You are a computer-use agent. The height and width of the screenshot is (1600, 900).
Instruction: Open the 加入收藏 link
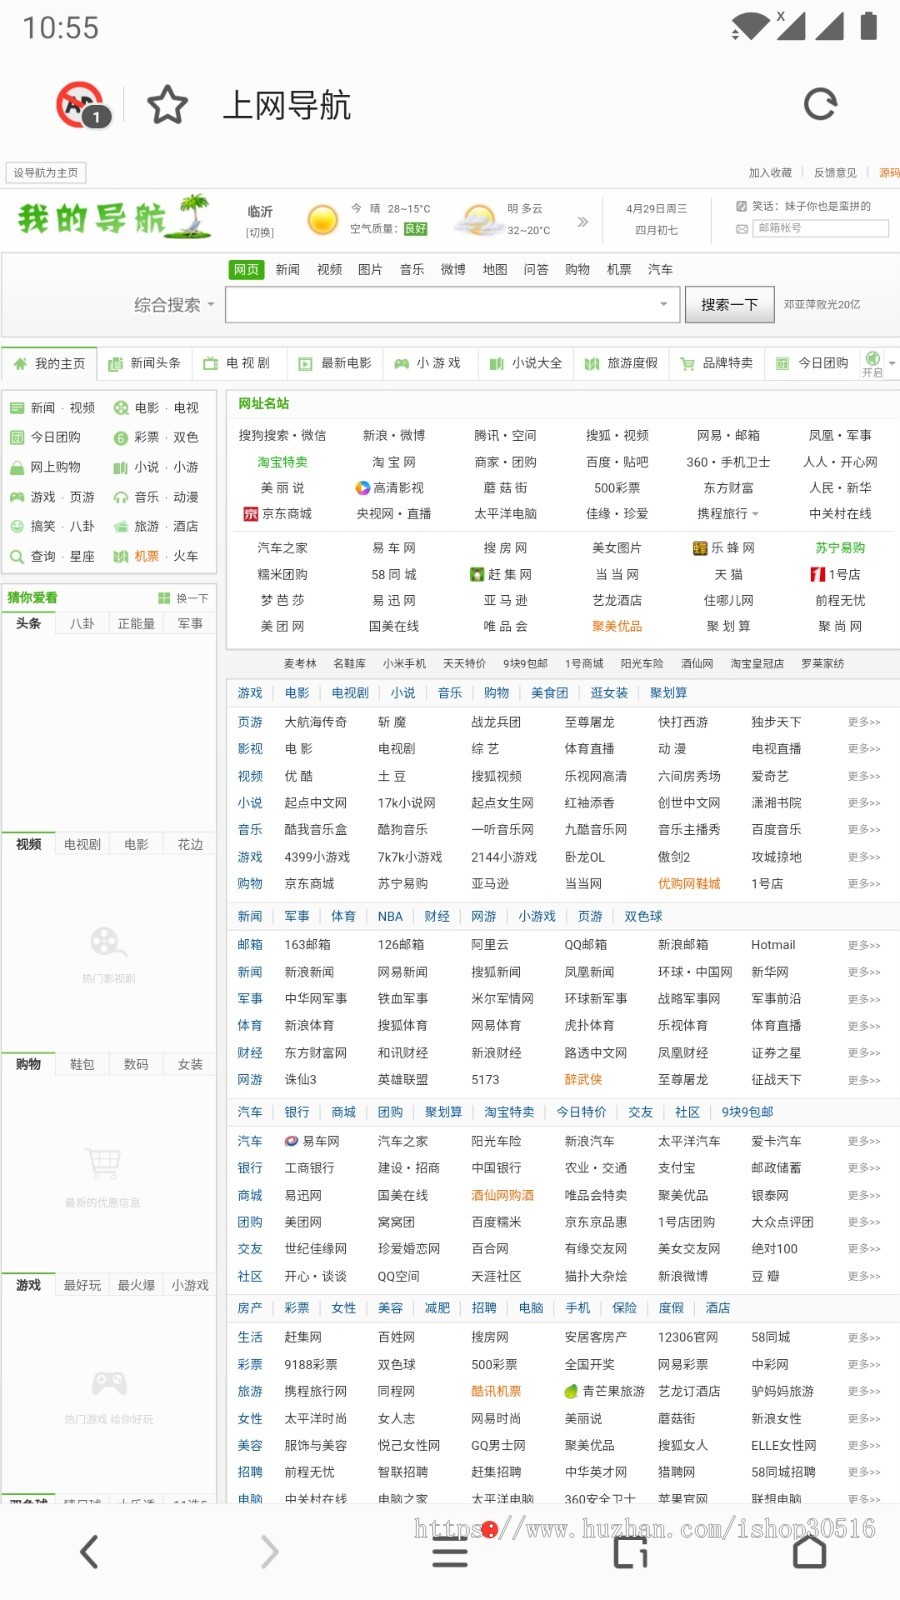coord(770,173)
